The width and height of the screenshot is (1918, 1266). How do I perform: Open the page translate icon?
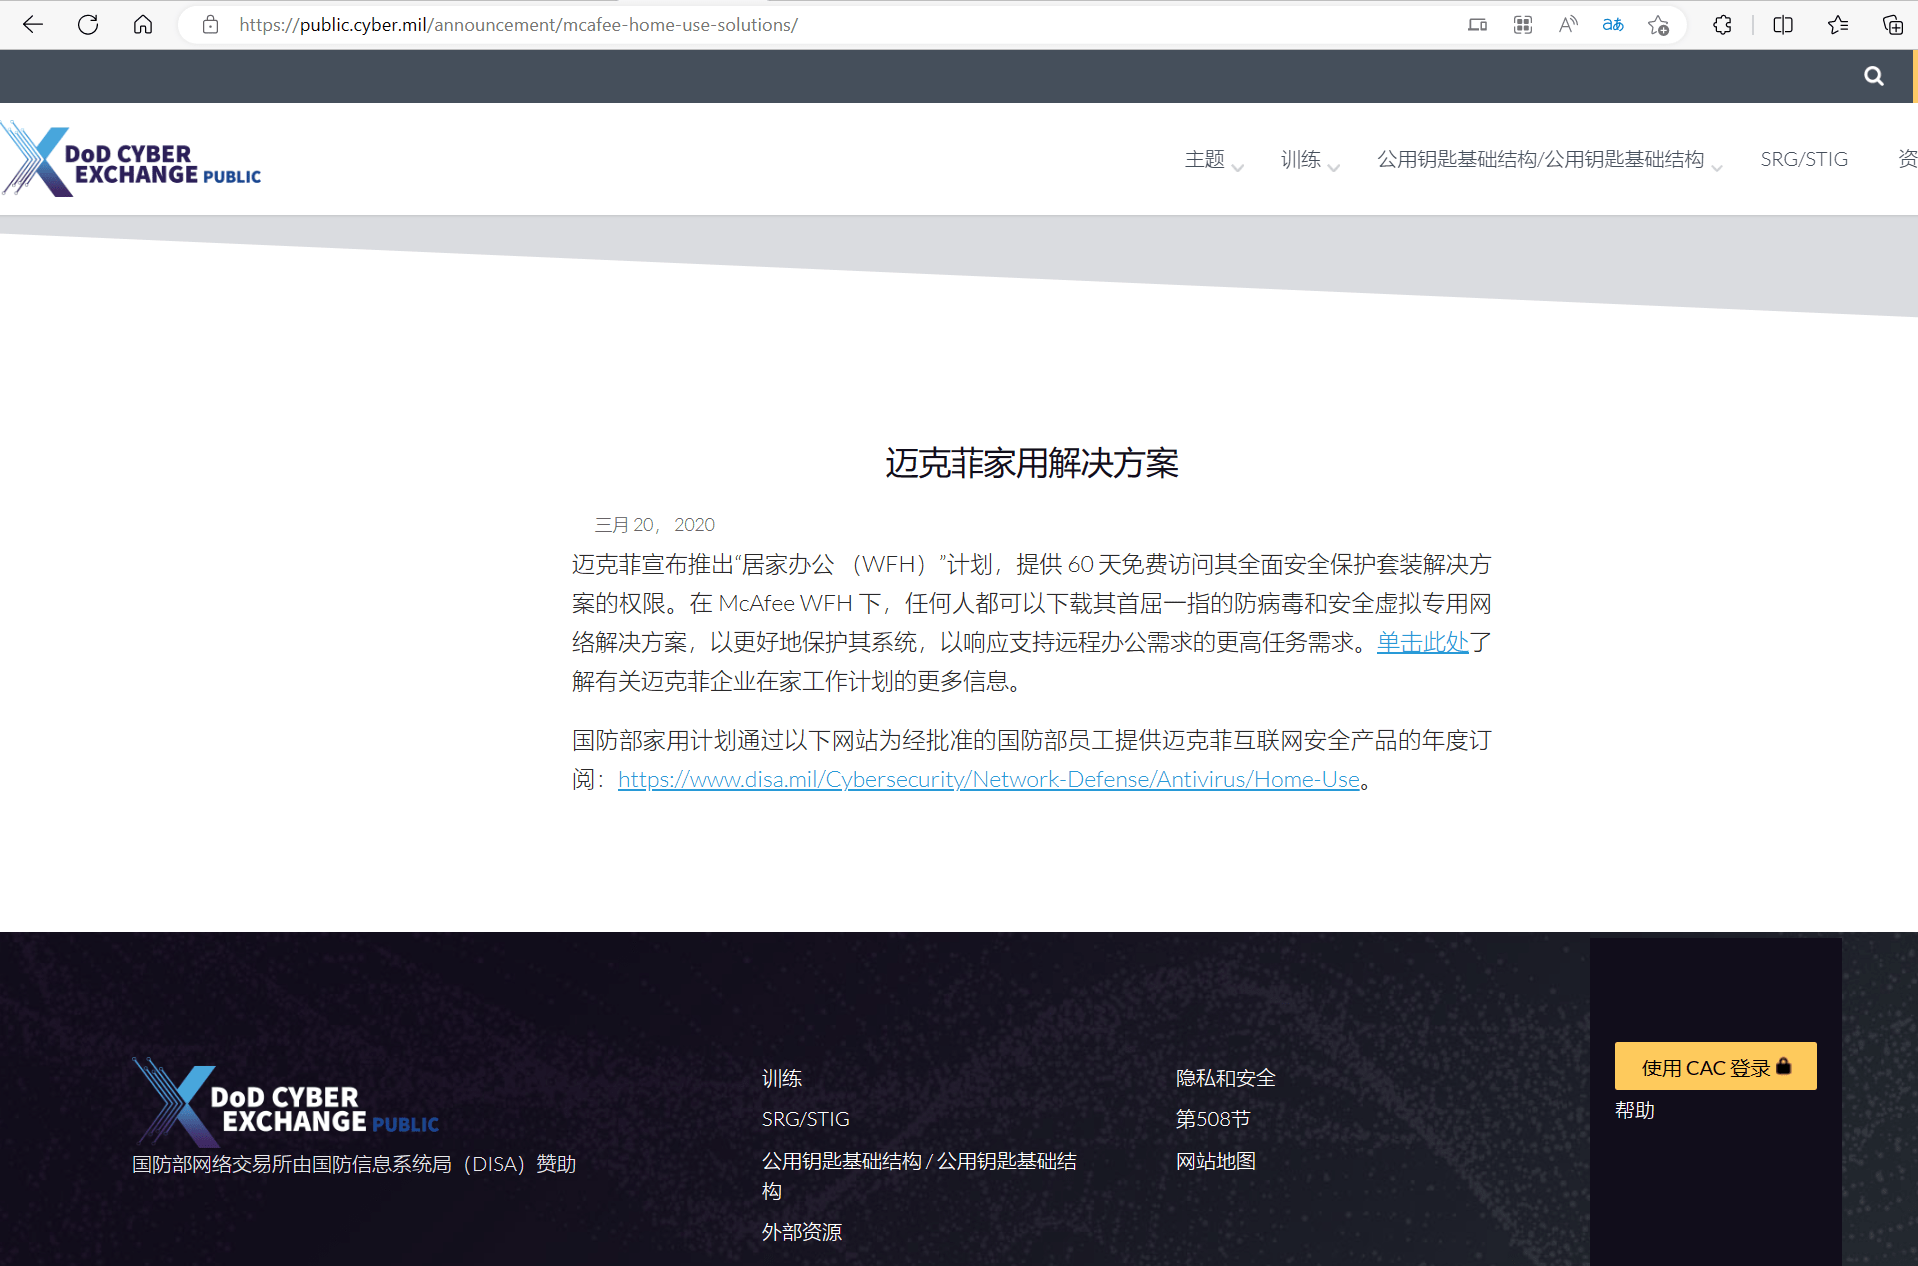1613,25
